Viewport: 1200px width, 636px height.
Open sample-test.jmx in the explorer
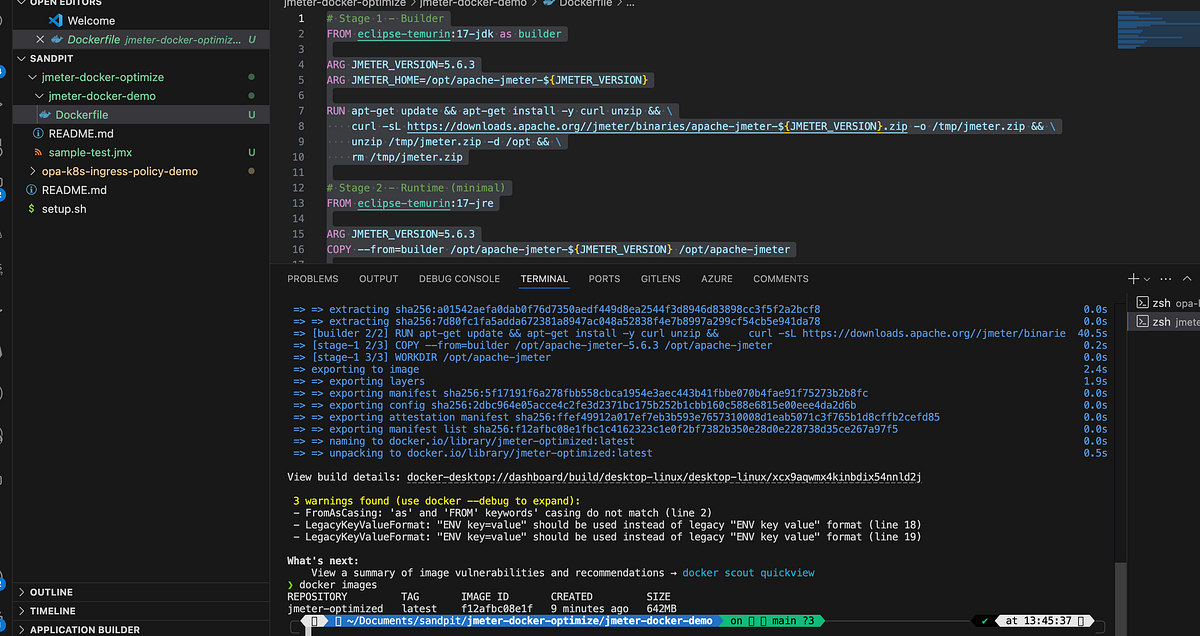tap(91, 153)
